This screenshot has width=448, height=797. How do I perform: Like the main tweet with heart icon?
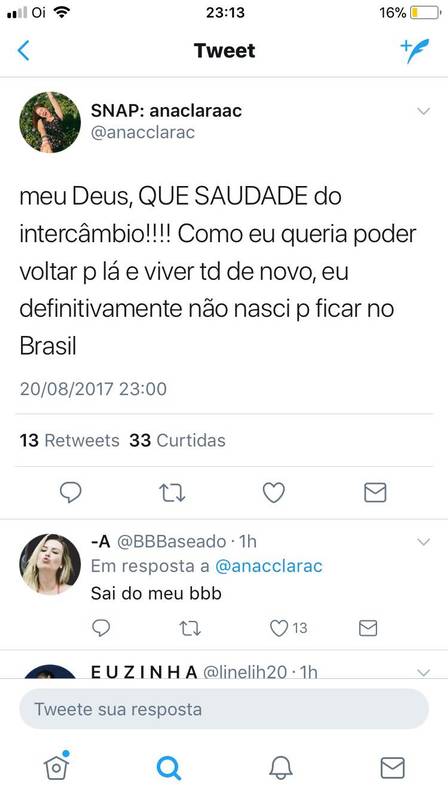(274, 493)
